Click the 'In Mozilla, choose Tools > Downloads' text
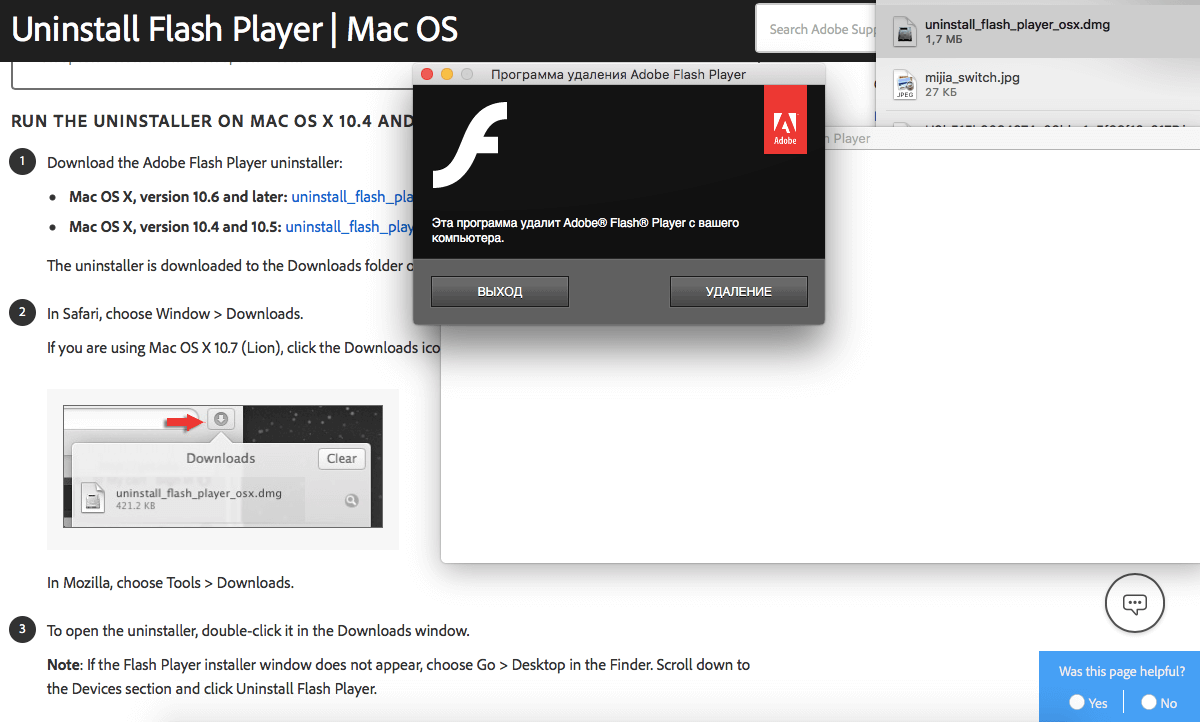This screenshot has height=722, width=1200. click(170, 582)
